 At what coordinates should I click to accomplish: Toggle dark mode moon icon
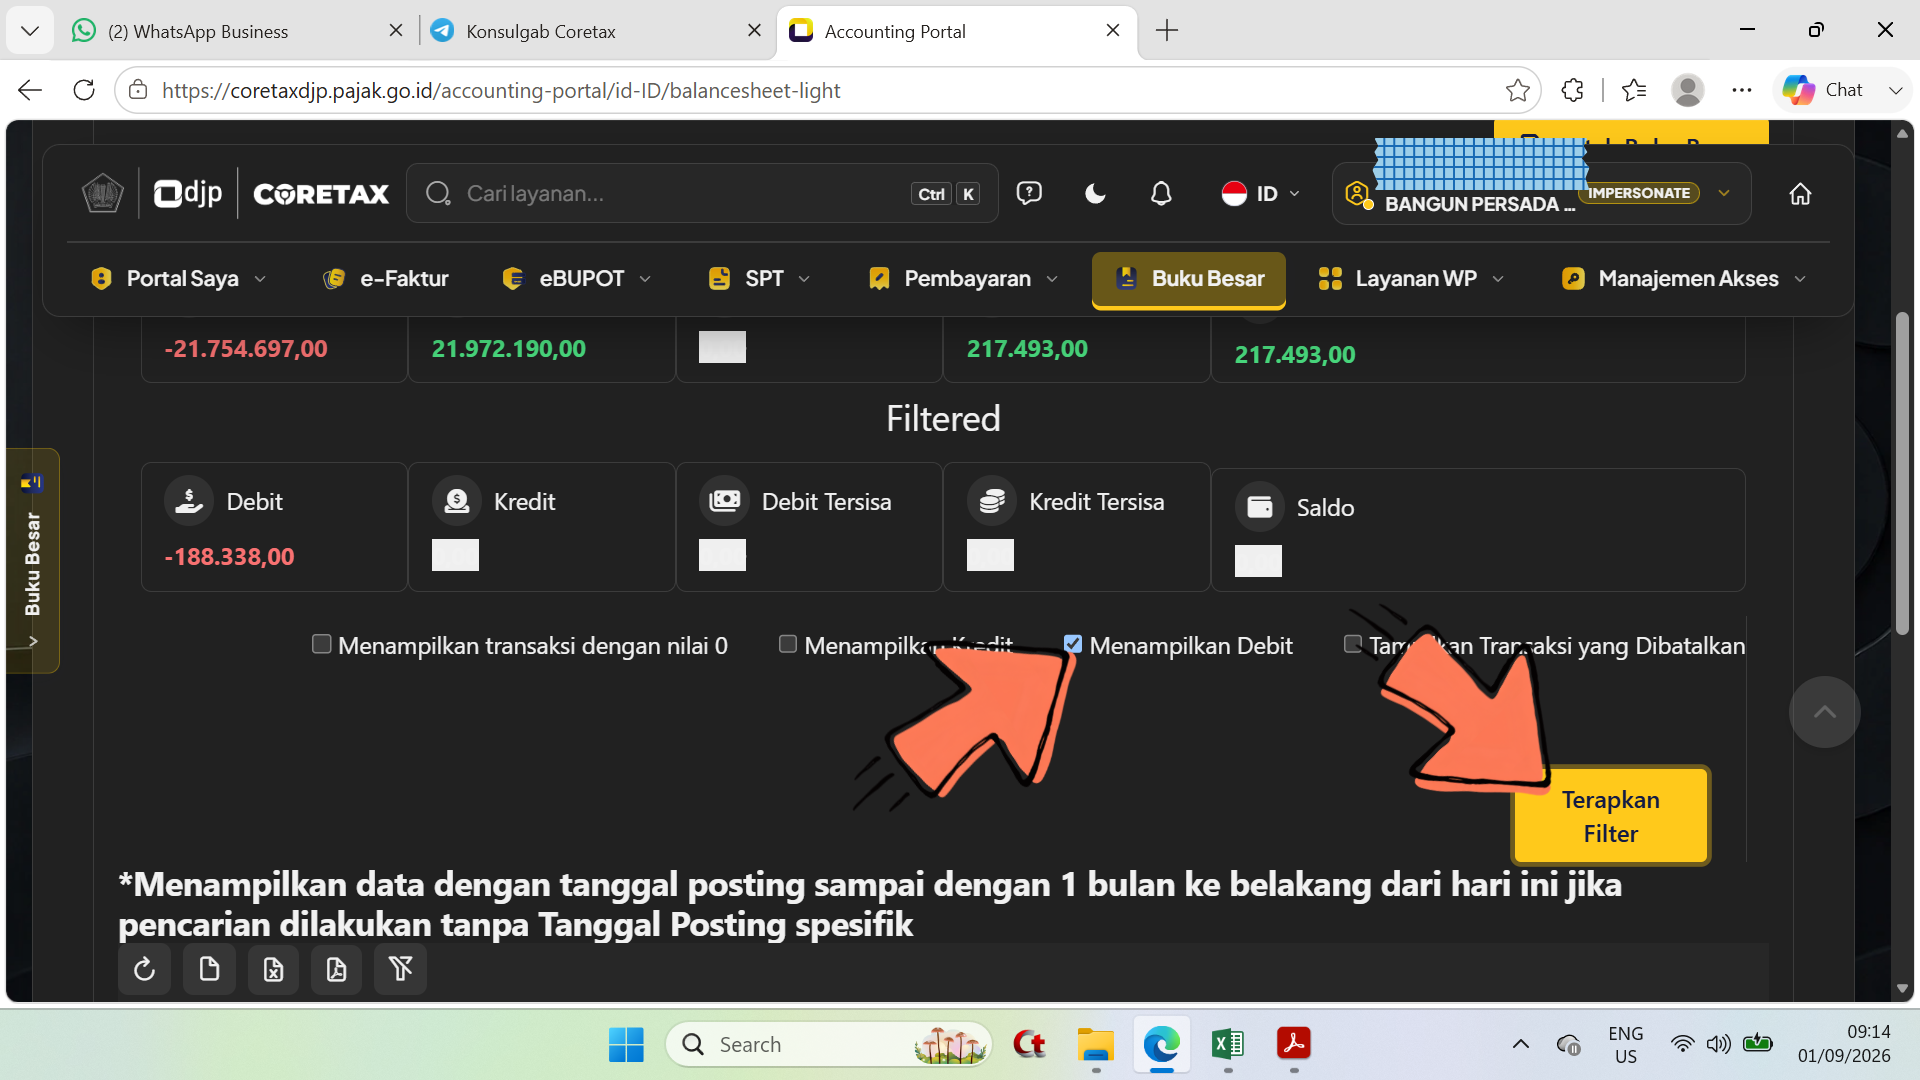coord(1095,194)
